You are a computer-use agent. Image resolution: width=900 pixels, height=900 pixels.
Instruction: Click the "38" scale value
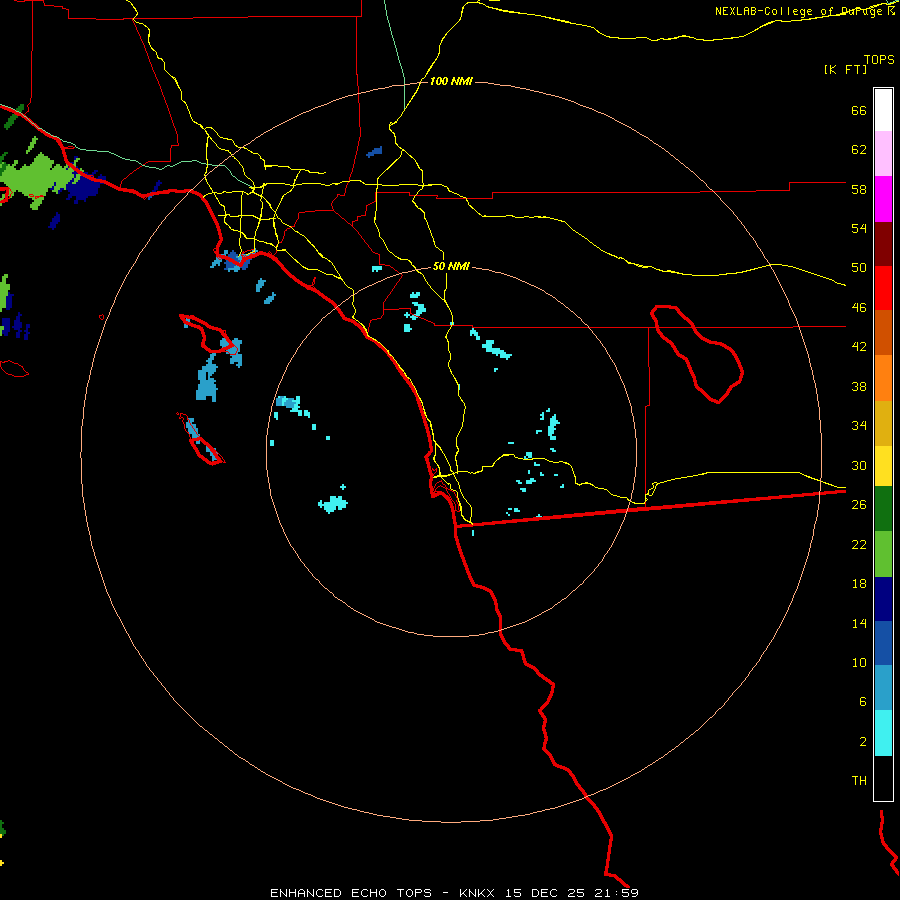859,386
